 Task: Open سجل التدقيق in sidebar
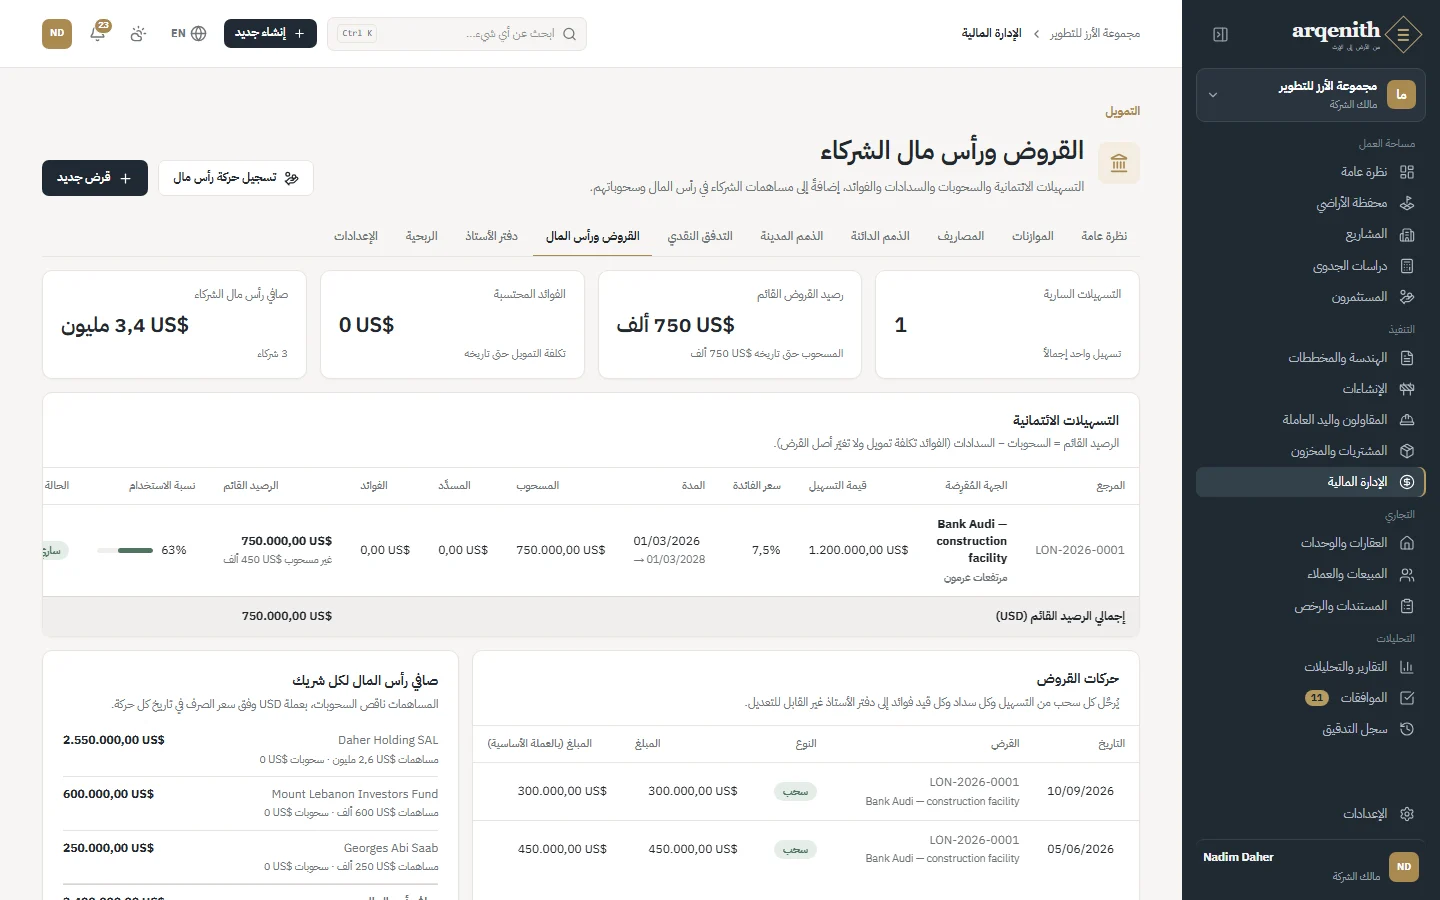tap(1311, 729)
